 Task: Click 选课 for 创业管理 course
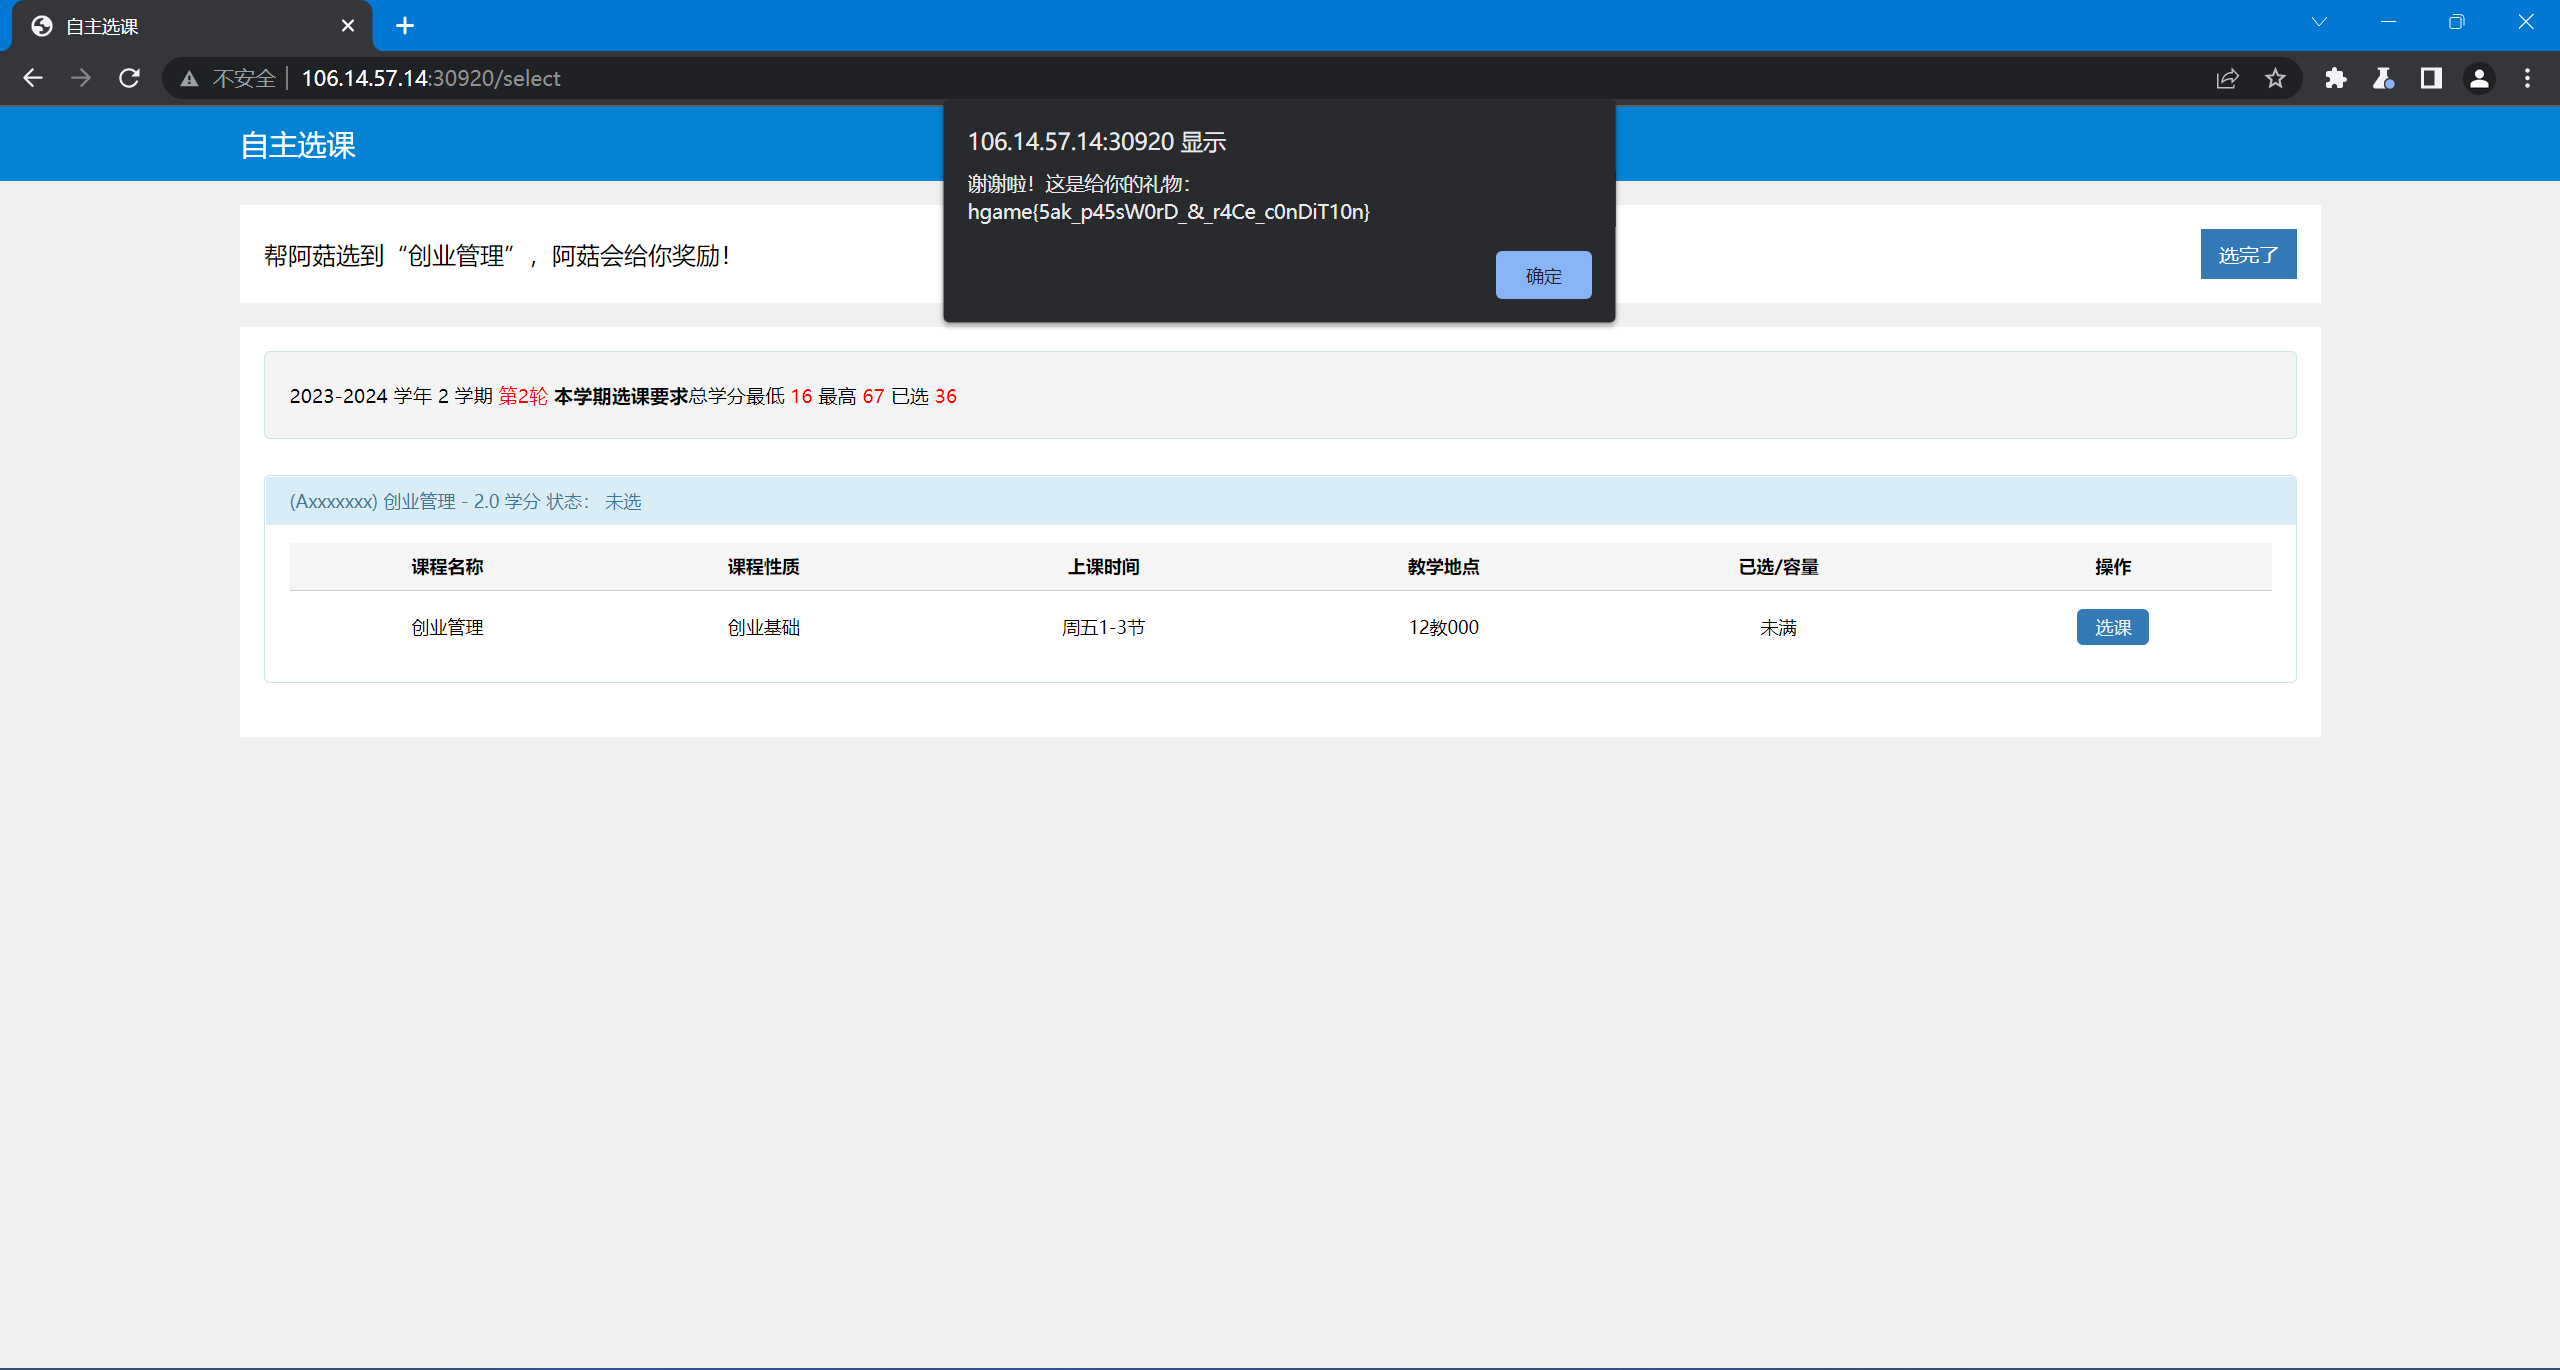(2112, 627)
